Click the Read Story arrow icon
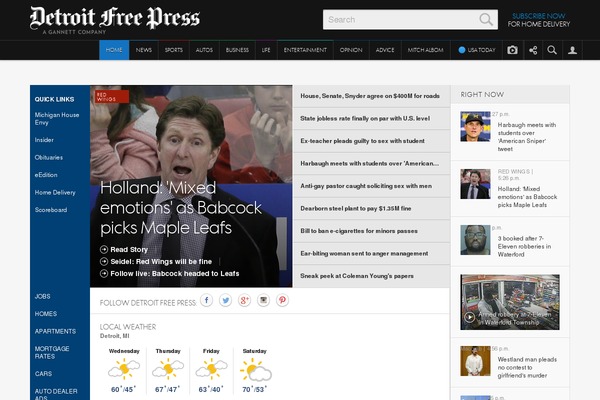600x400 pixels. tap(104, 250)
